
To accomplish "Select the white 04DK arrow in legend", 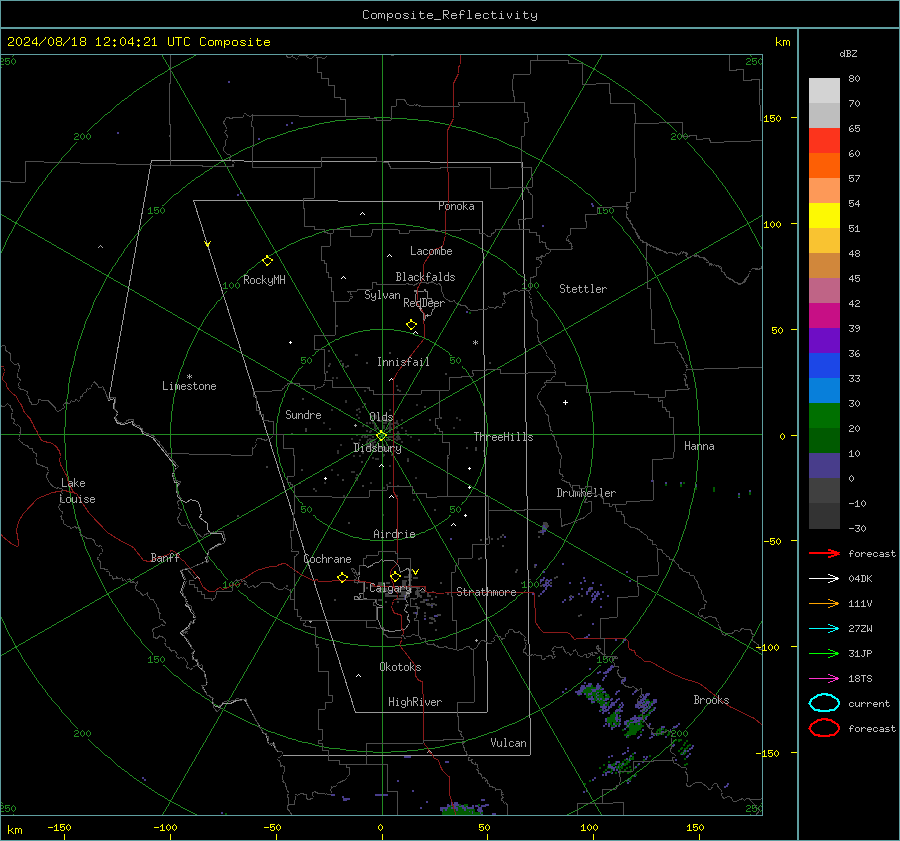I will click(x=824, y=579).
